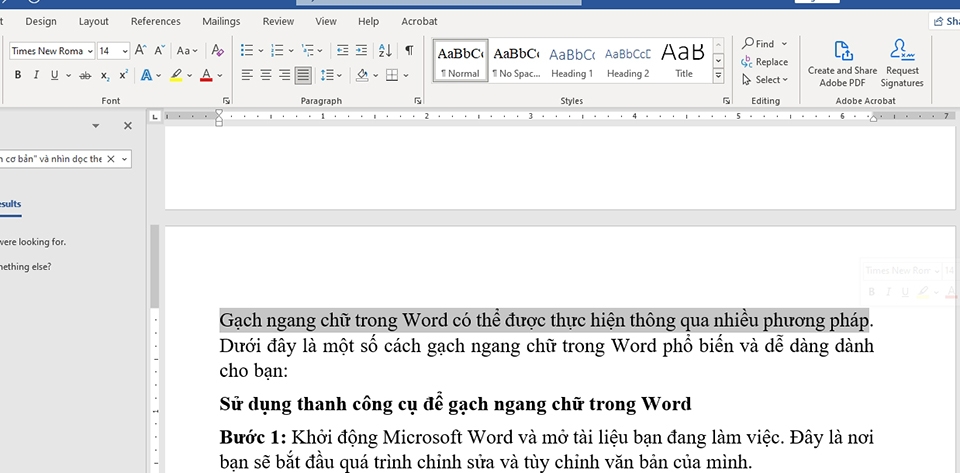Apply yellow text highlight color

176,75
